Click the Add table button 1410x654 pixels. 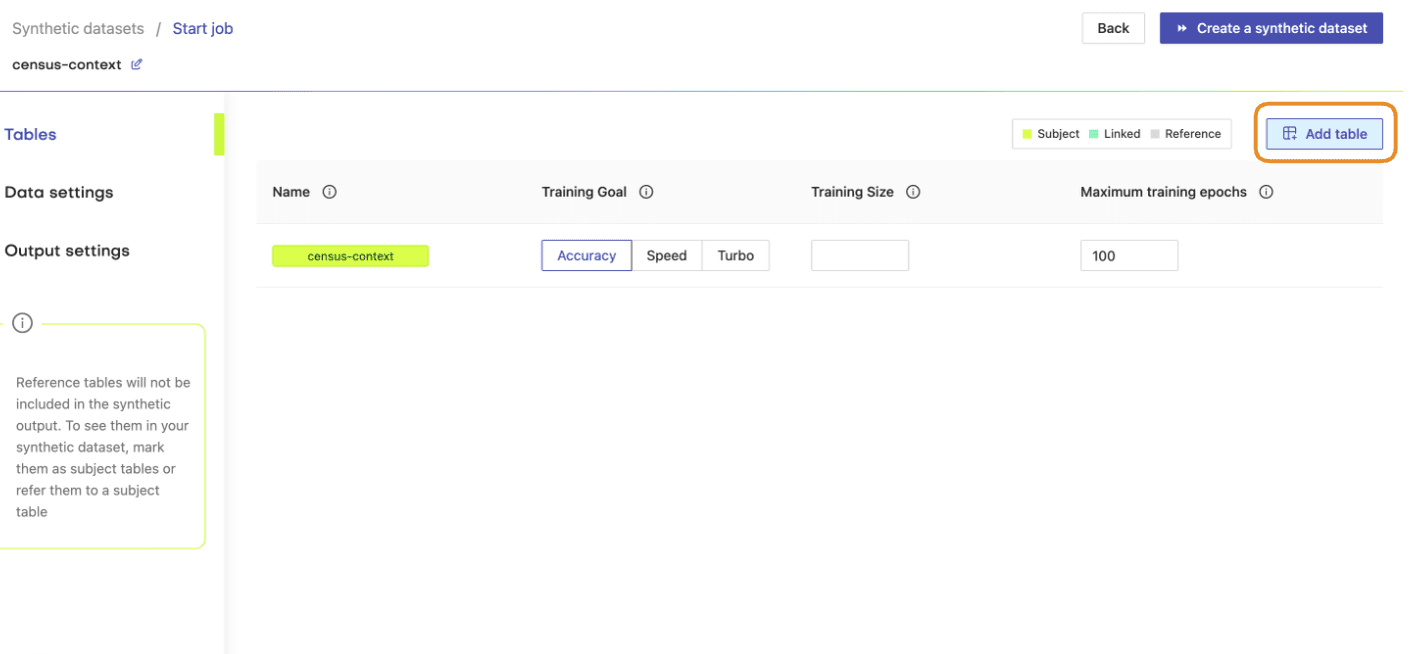[1324, 134]
